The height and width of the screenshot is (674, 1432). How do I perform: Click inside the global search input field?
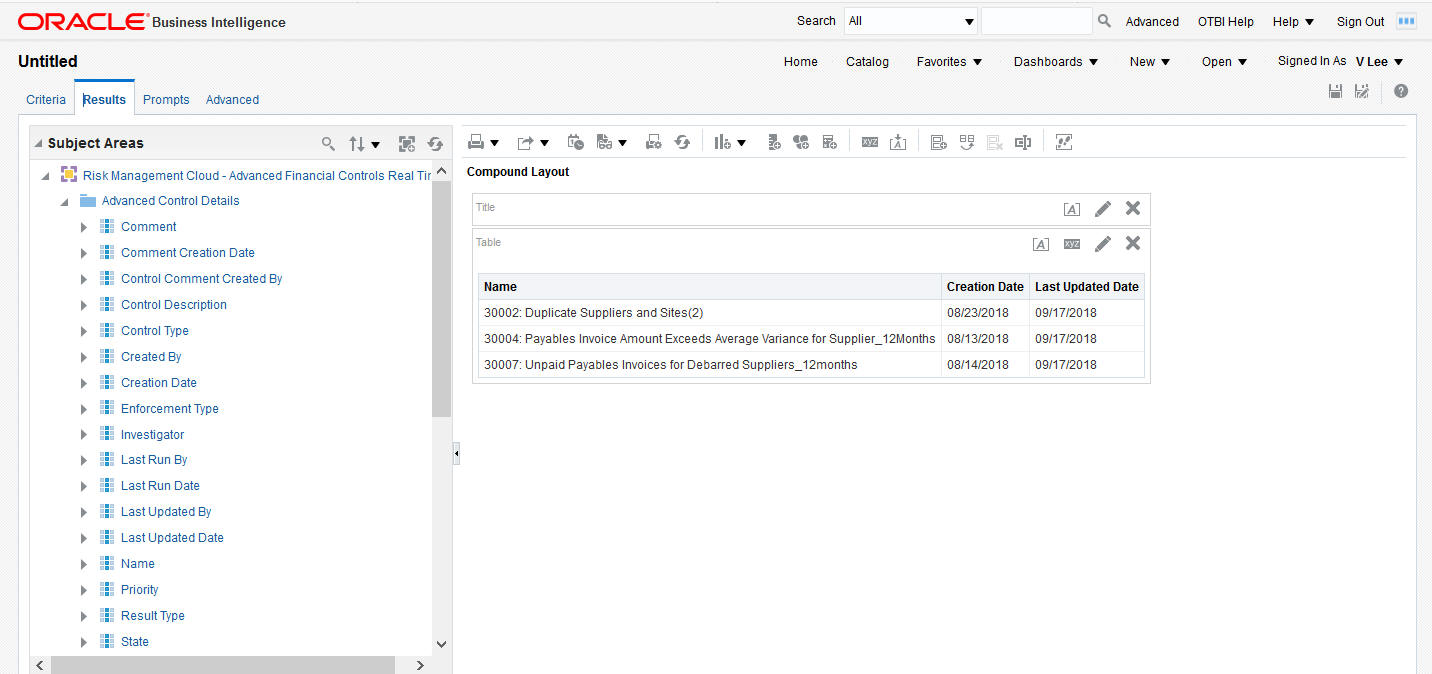click(x=1037, y=20)
